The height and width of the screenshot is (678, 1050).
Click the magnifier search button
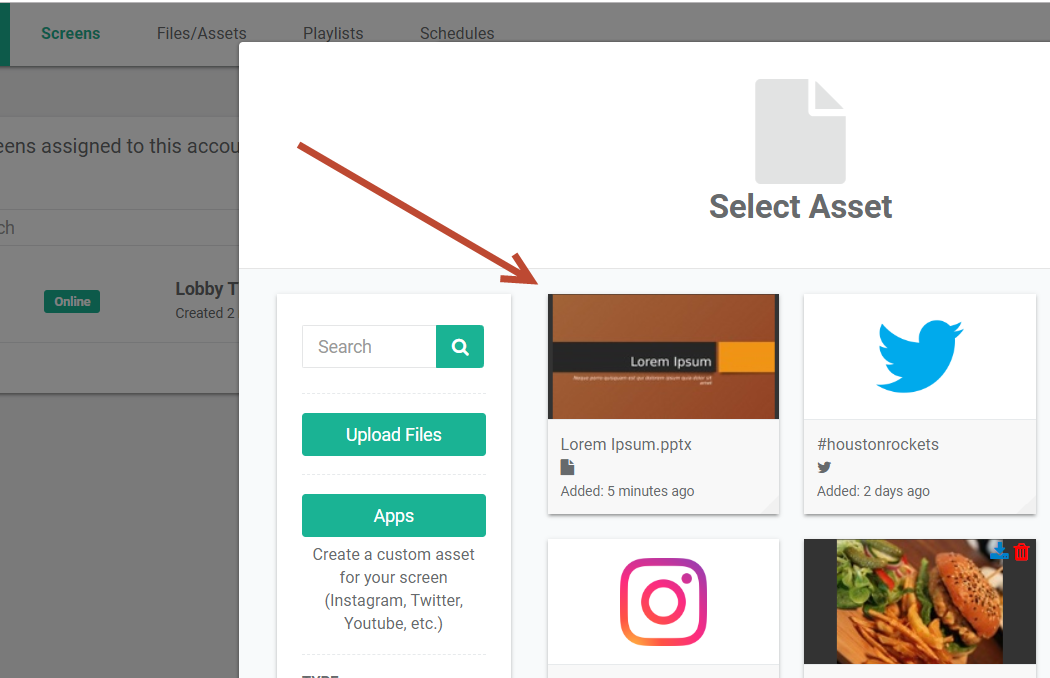[460, 346]
